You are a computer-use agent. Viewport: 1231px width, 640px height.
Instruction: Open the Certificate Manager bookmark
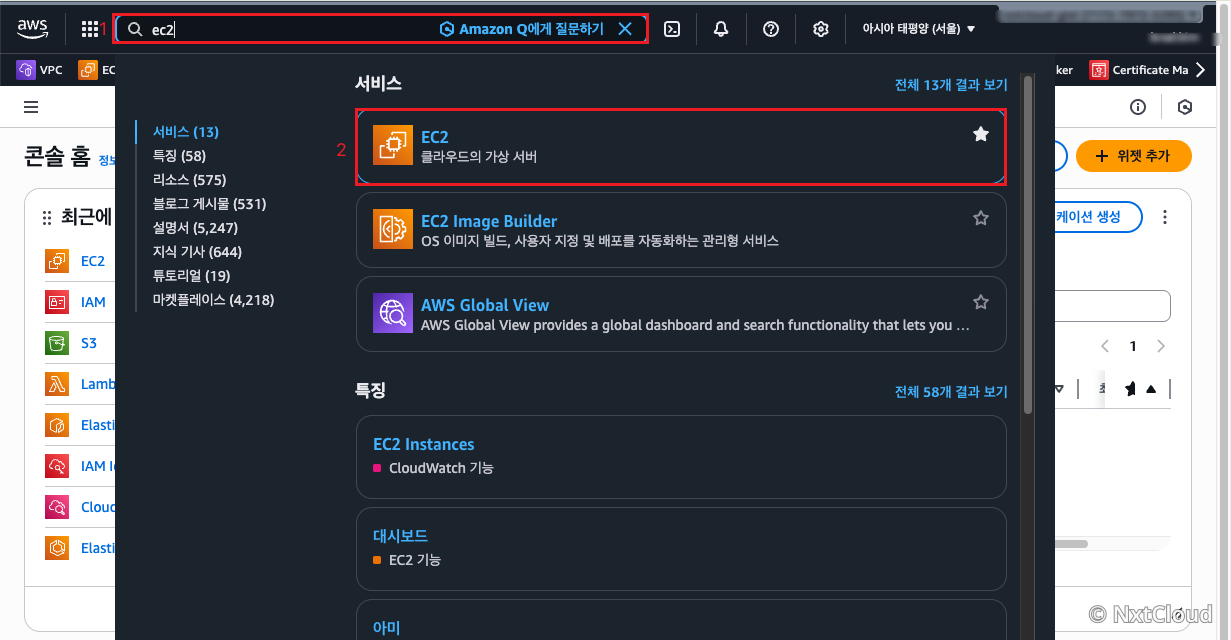click(x=1139, y=70)
